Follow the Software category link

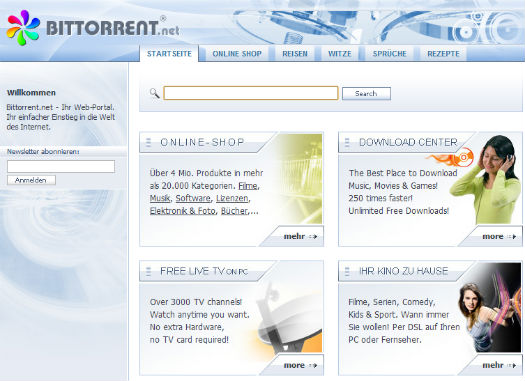[193, 198]
